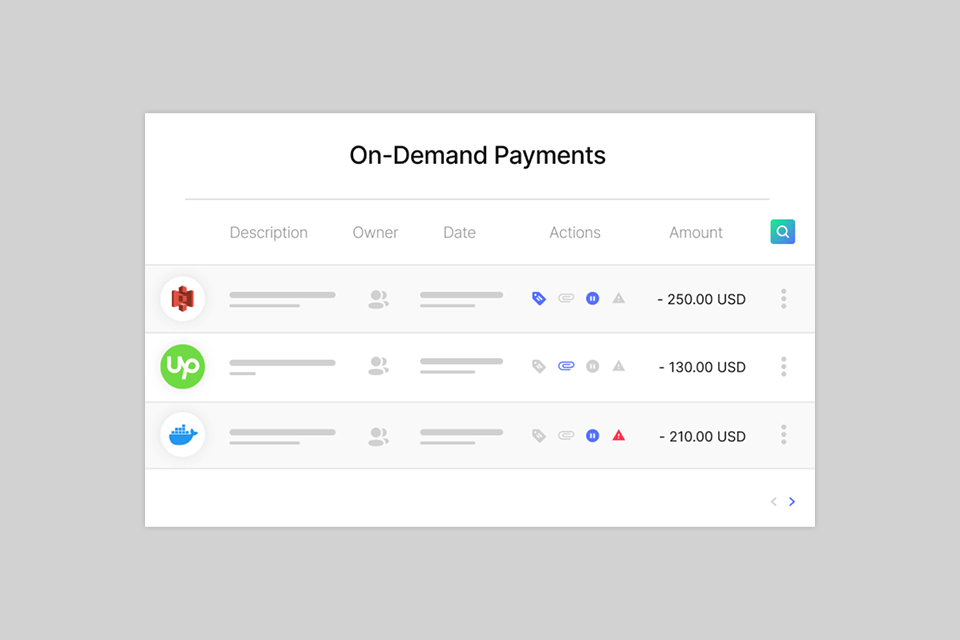Open the three-dot menu for the 210.00 USD row

784,435
